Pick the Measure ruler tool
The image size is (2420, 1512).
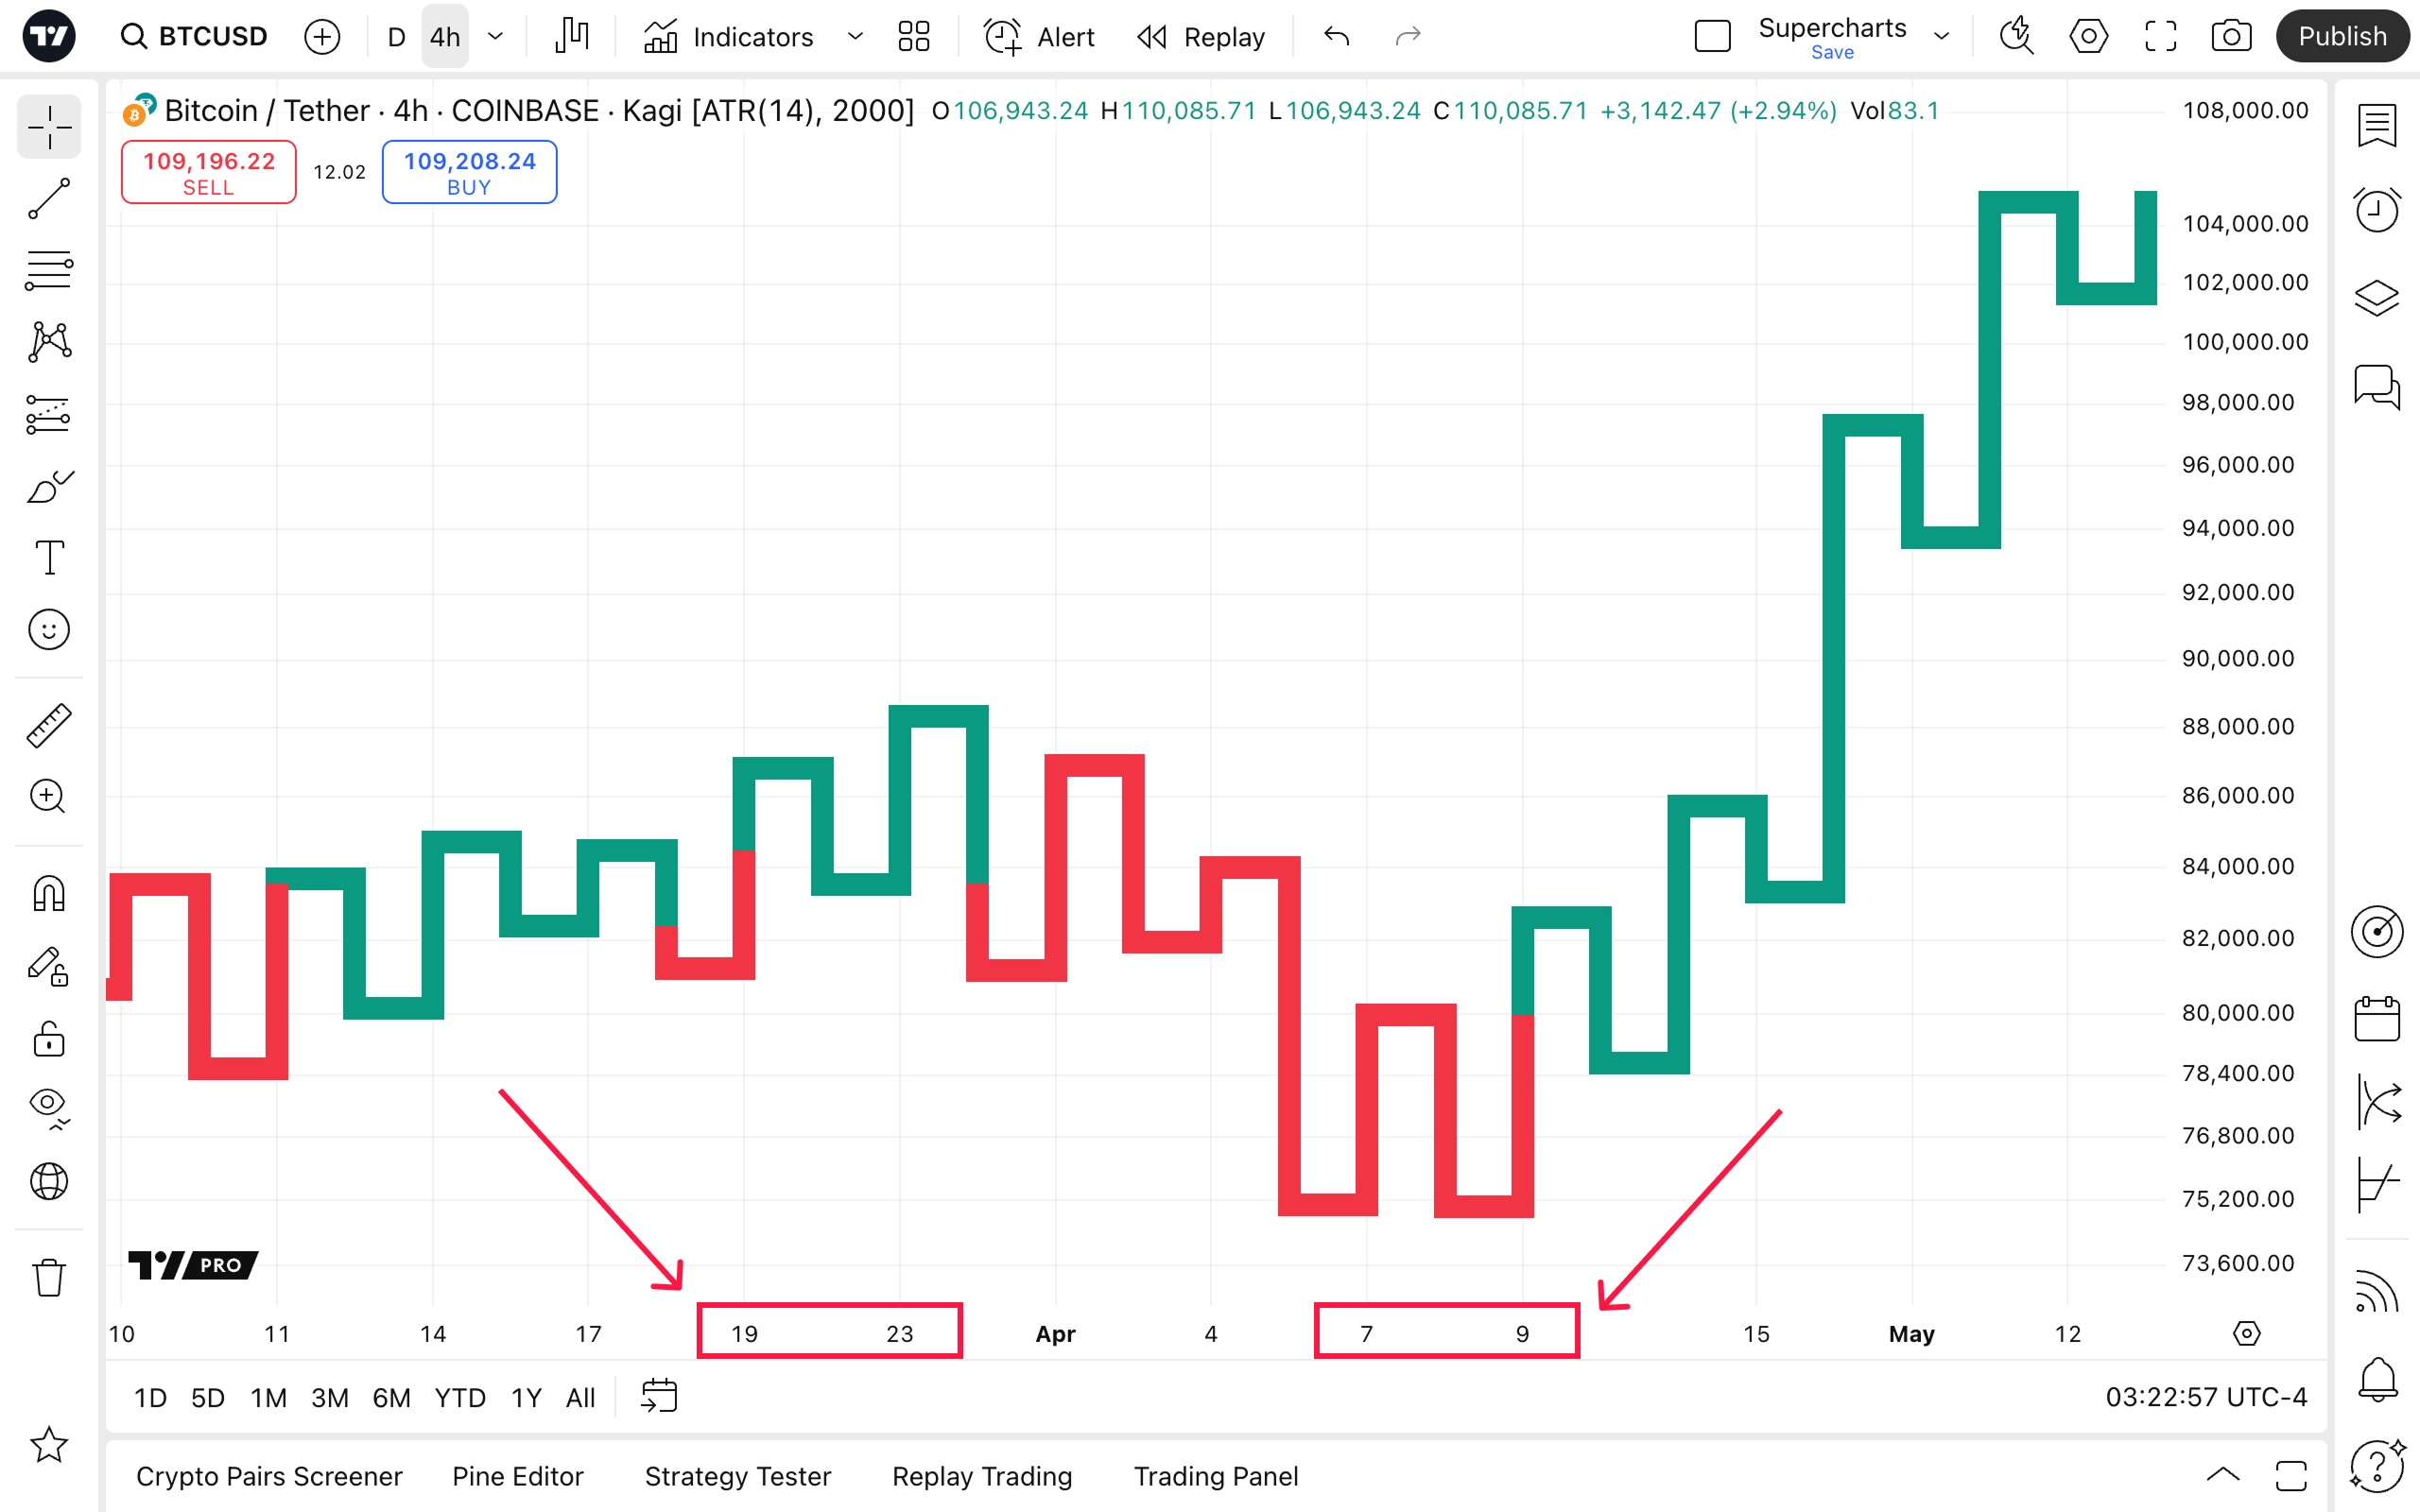(49, 725)
